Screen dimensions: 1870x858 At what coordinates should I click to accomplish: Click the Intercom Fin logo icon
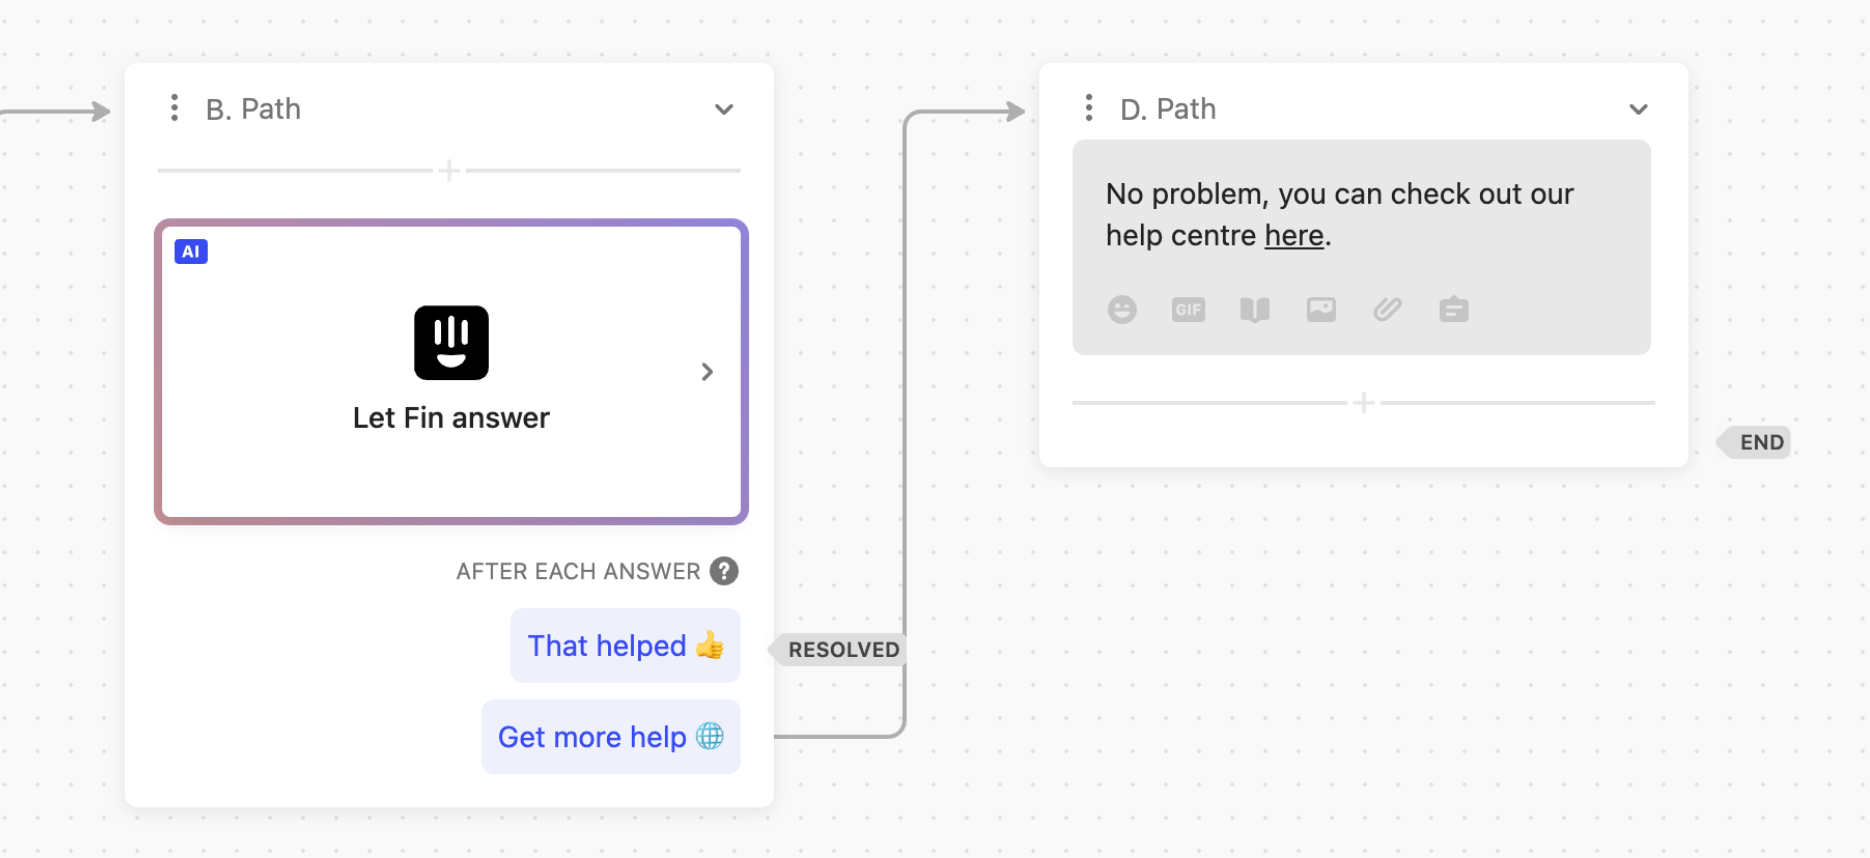coord(451,342)
